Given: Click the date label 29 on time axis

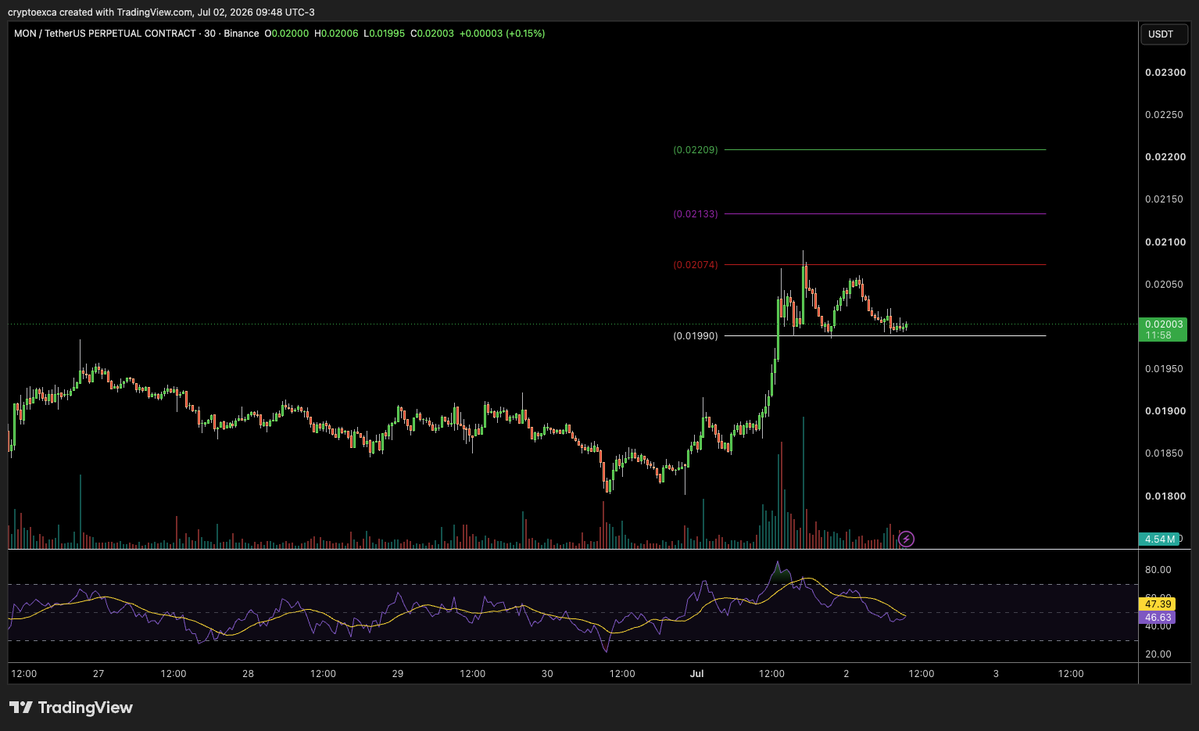Looking at the screenshot, I should 398,674.
